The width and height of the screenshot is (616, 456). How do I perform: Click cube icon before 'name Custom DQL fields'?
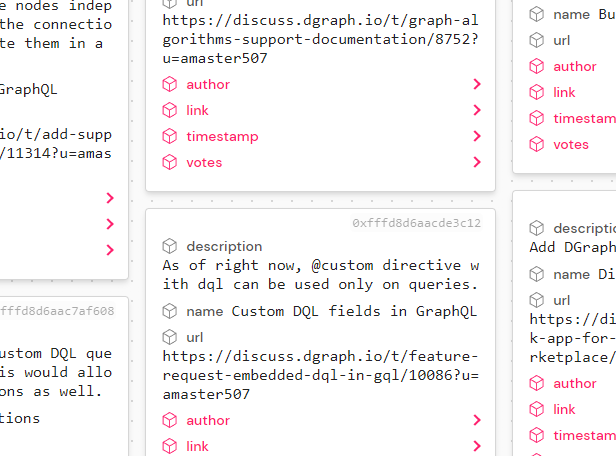pyautogui.click(x=170, y=311)
